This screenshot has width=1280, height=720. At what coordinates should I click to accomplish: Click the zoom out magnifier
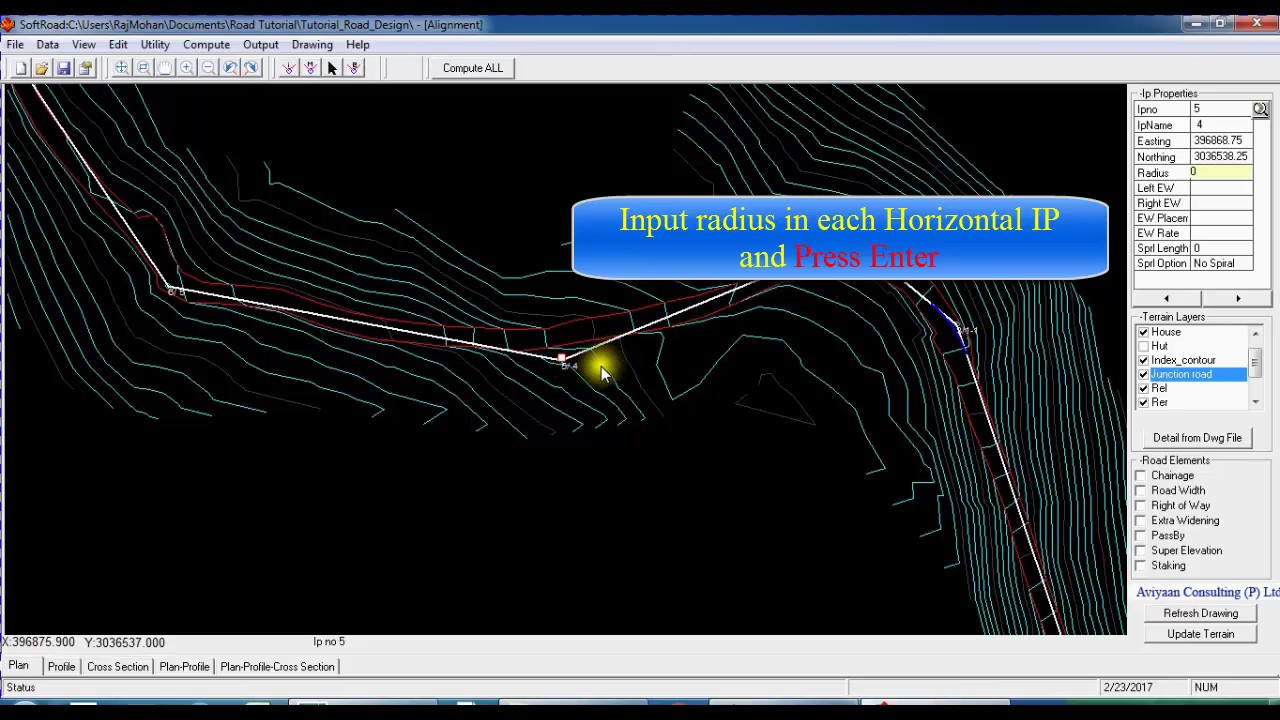pos(208,68)
